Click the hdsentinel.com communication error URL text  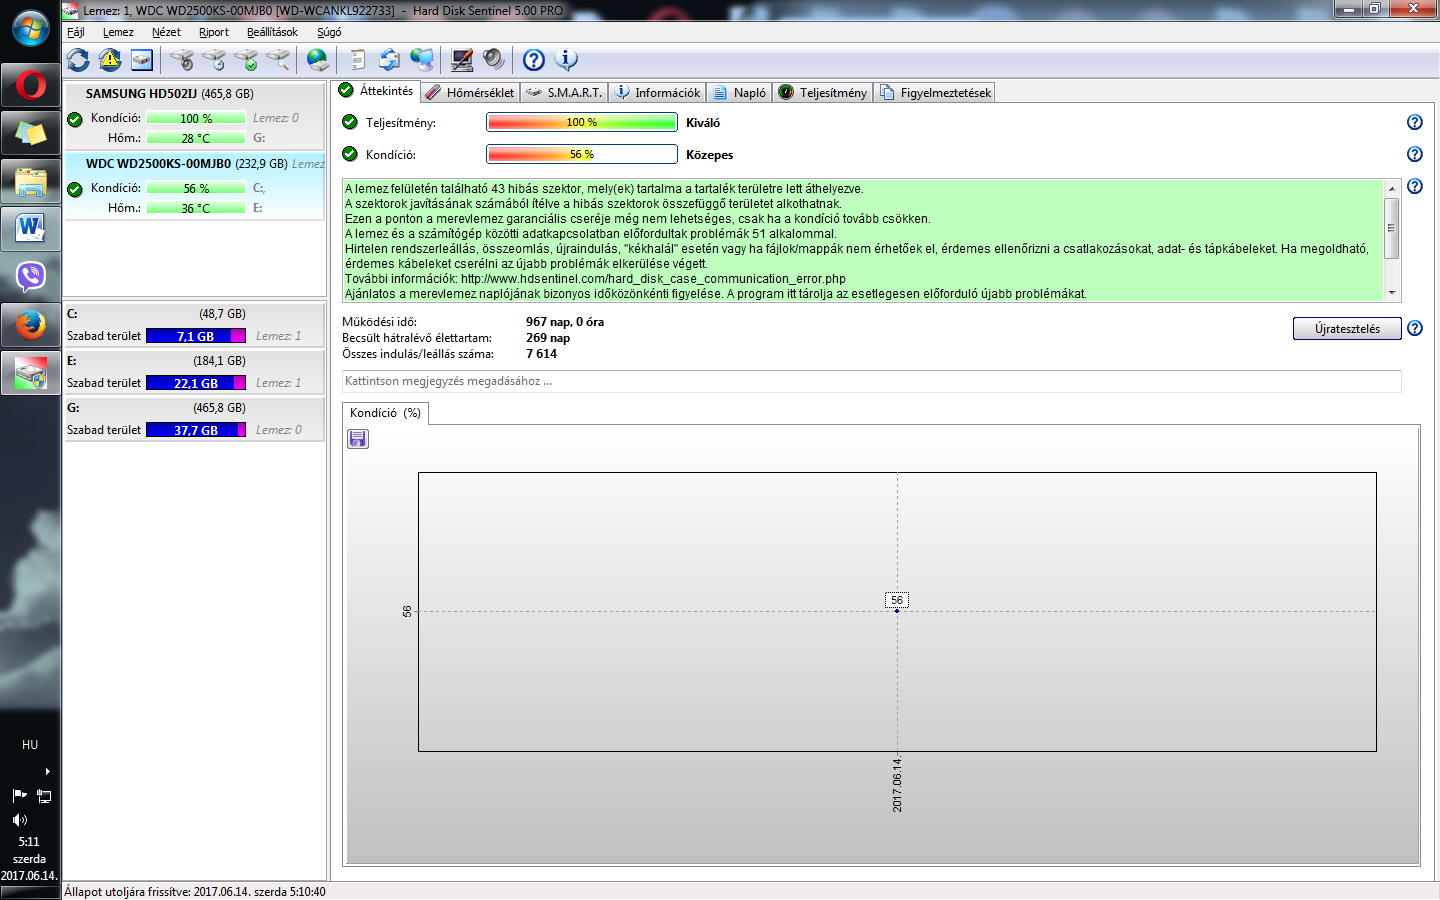pyautogui.click(x=653, y=279)
